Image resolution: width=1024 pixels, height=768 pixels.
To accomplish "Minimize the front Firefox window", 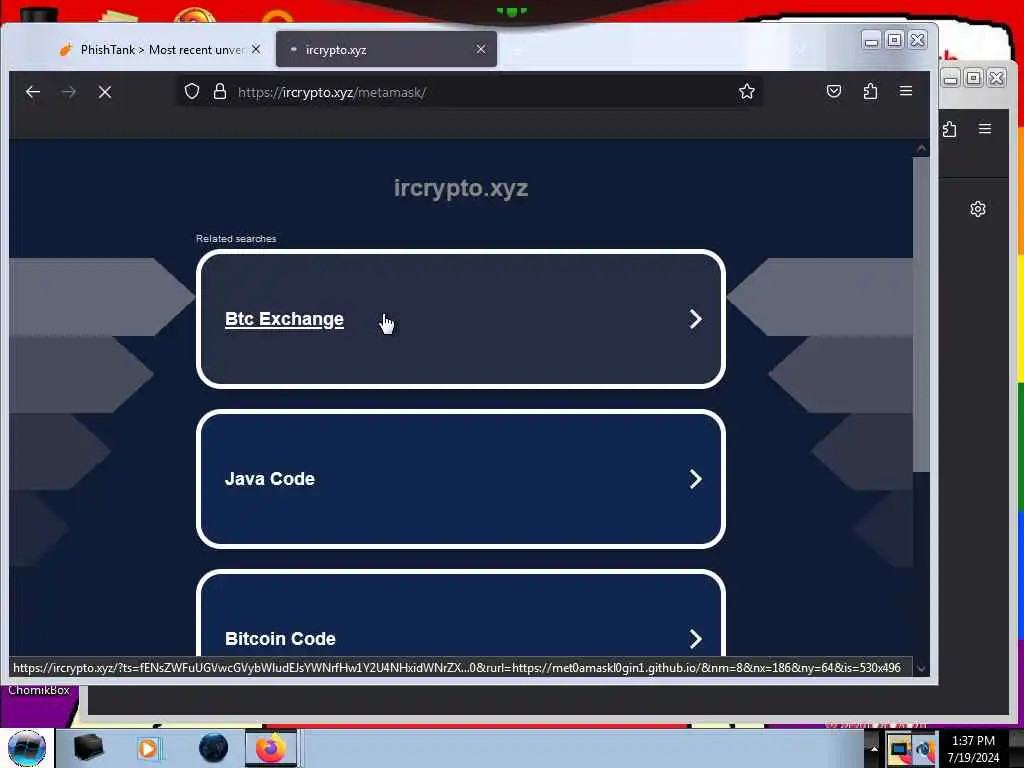I will (871, 40).
